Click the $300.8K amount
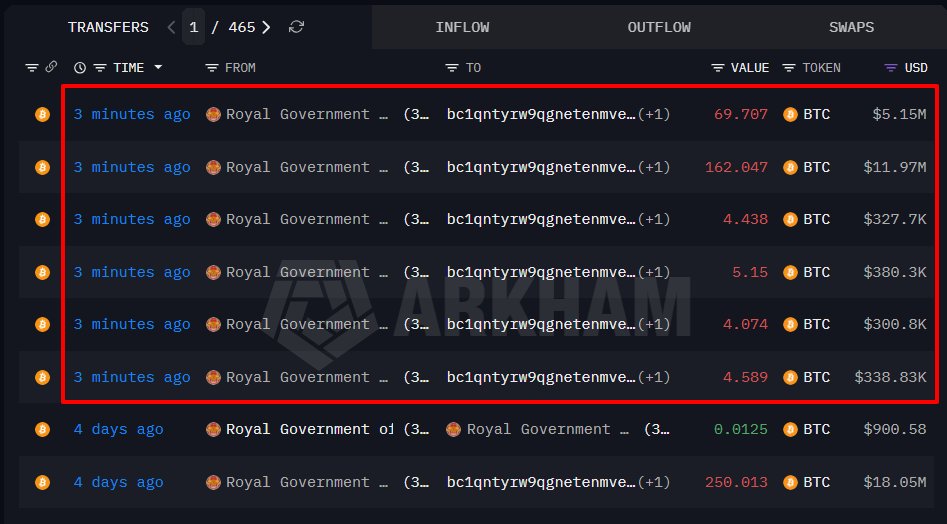This screenshot has height=524, width=947. (894, 324)
